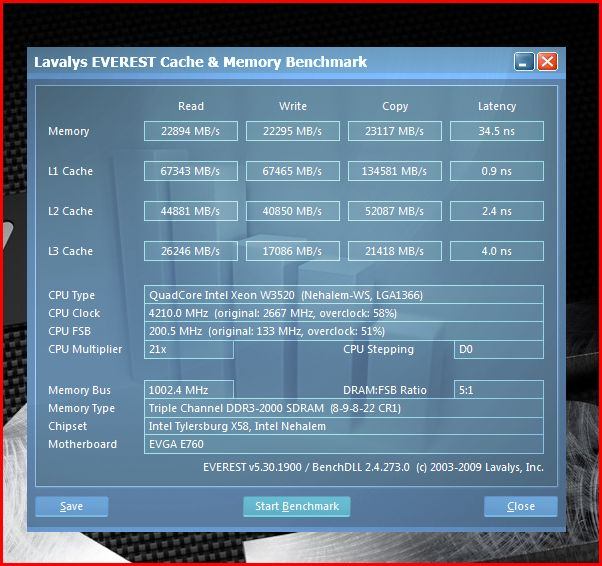Image resolution: width=602 pixels, height=566 pixels.
Task: Select Memory Latency value 34.5 ns
Action: [x=497, y=131]
